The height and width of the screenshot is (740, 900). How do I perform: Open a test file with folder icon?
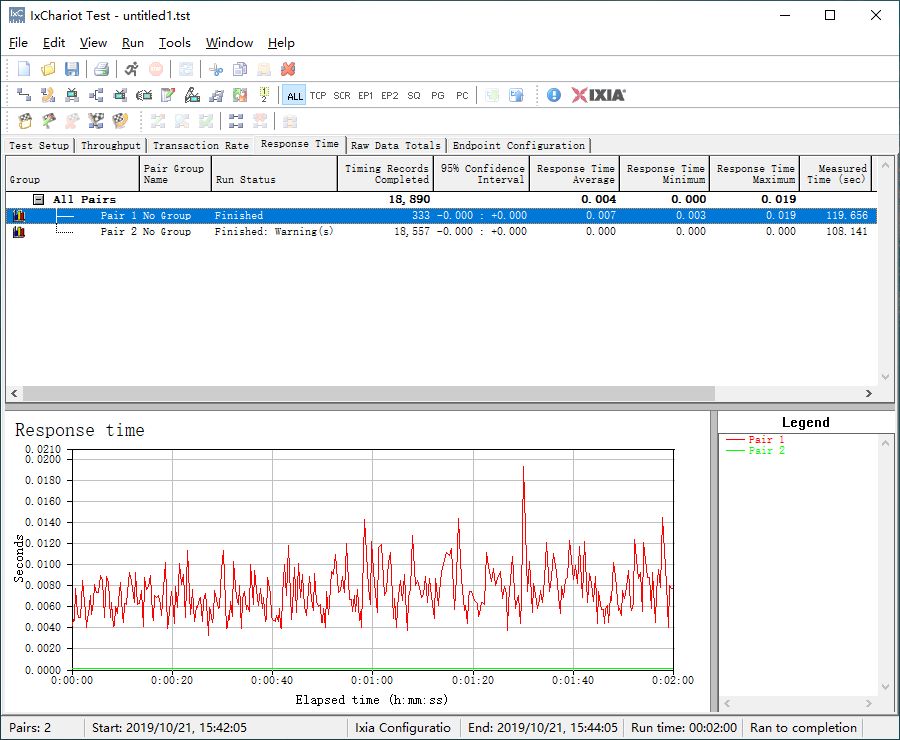pos(48,69)
